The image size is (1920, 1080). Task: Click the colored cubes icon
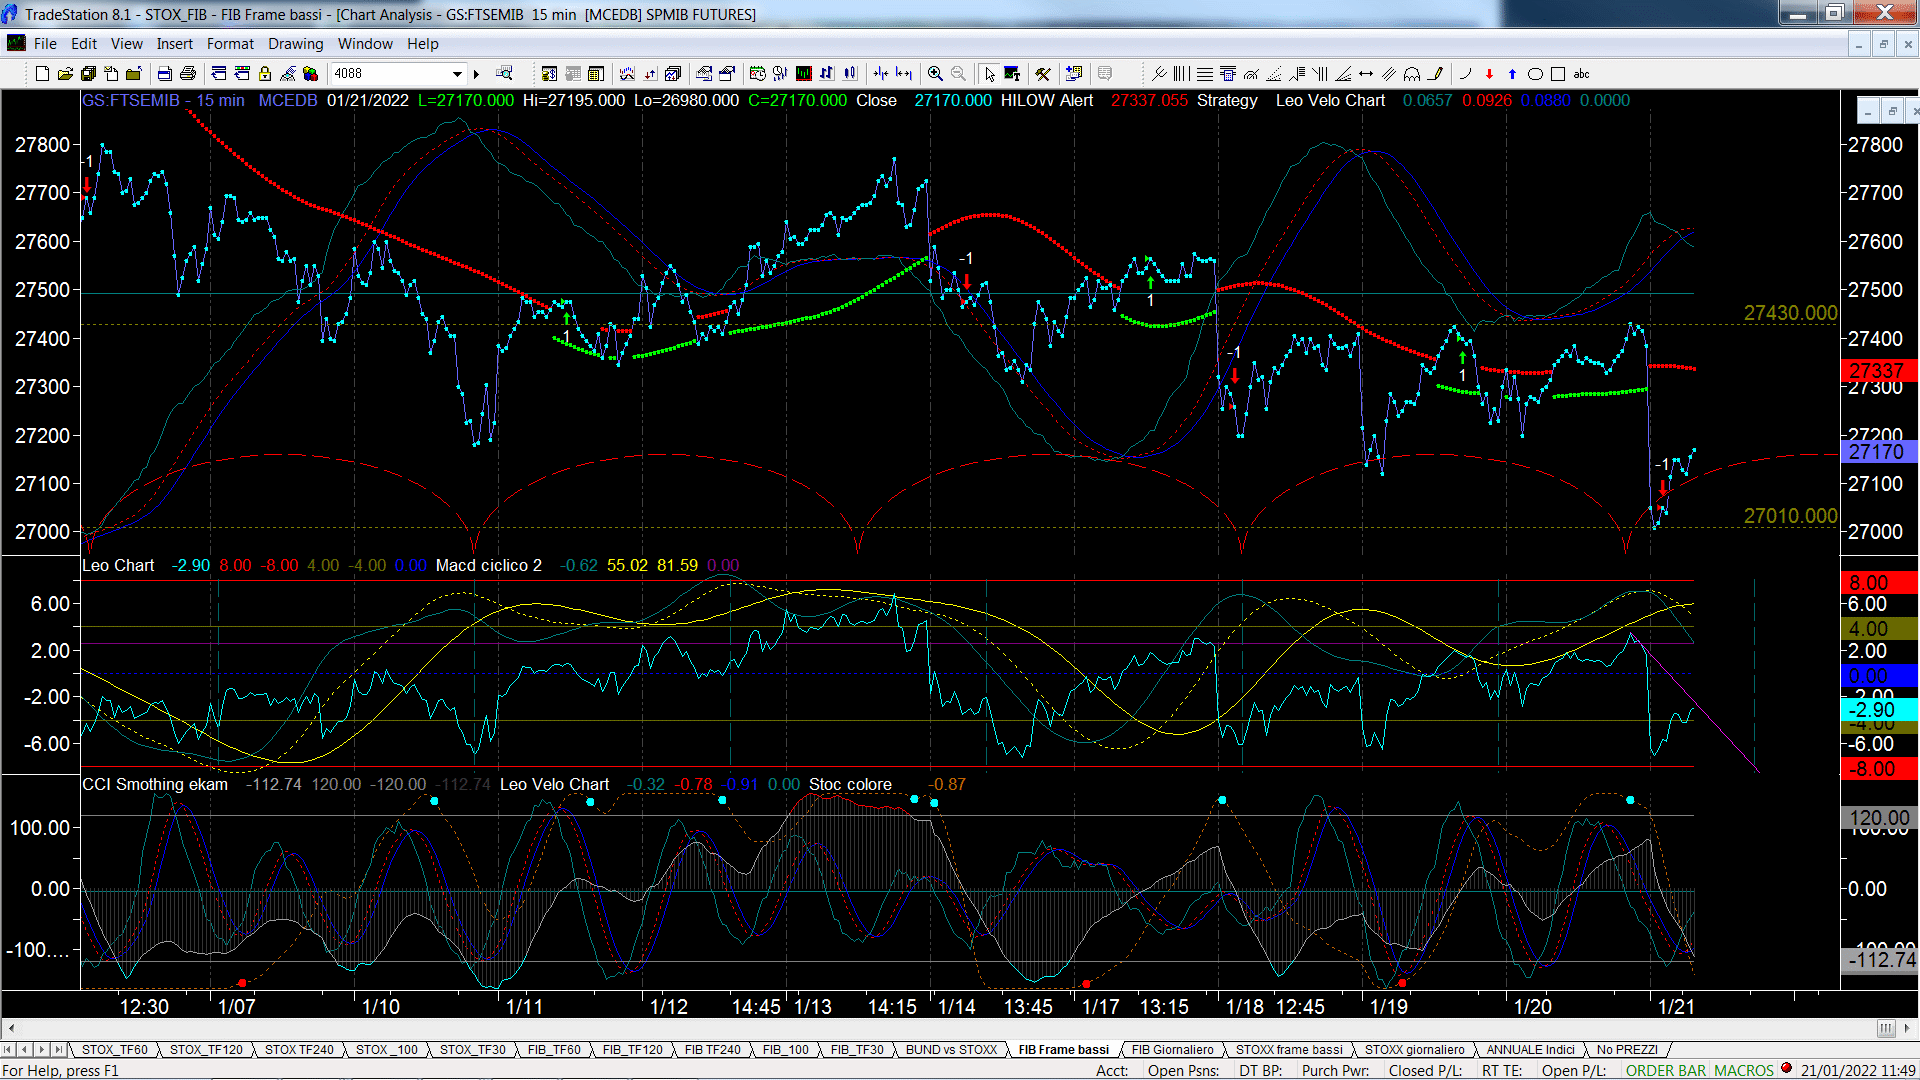click(310, 73)
